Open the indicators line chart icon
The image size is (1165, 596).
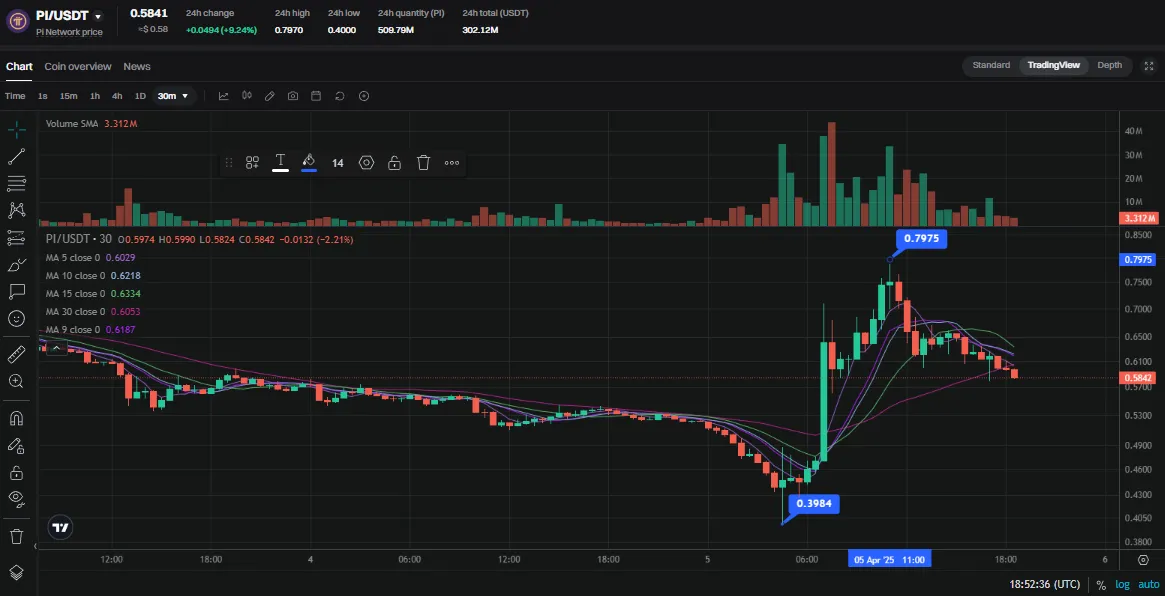(x=224, y=96)
